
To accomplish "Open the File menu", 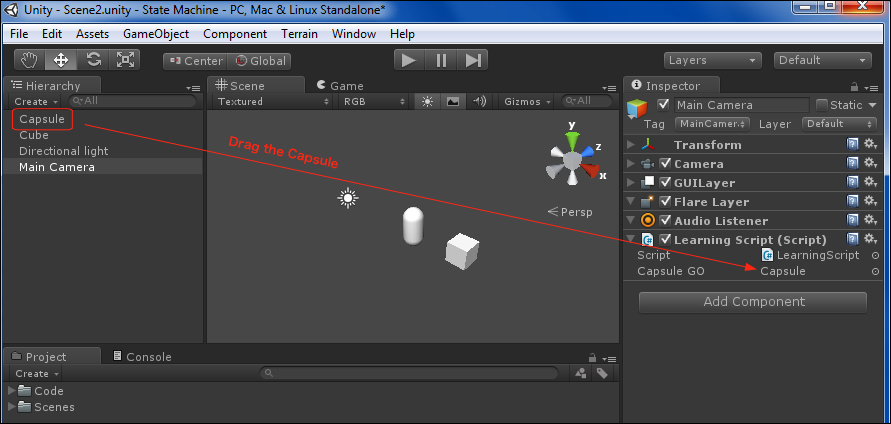I will tap(19, 34).
